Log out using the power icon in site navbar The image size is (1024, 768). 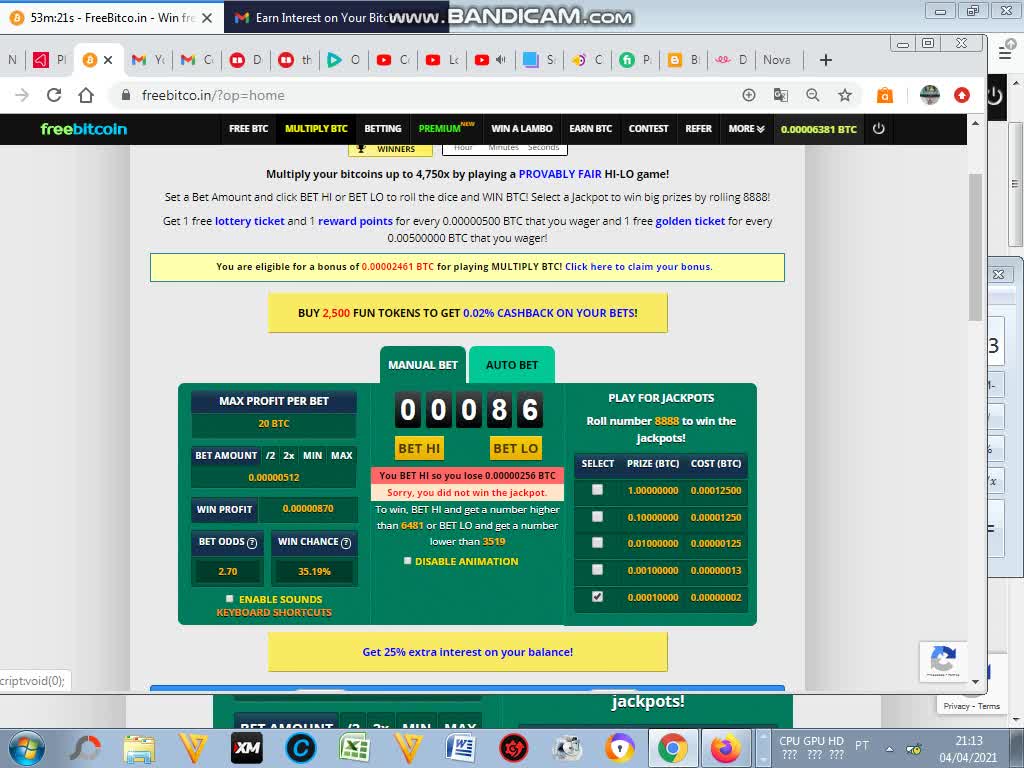coord(878,129)
